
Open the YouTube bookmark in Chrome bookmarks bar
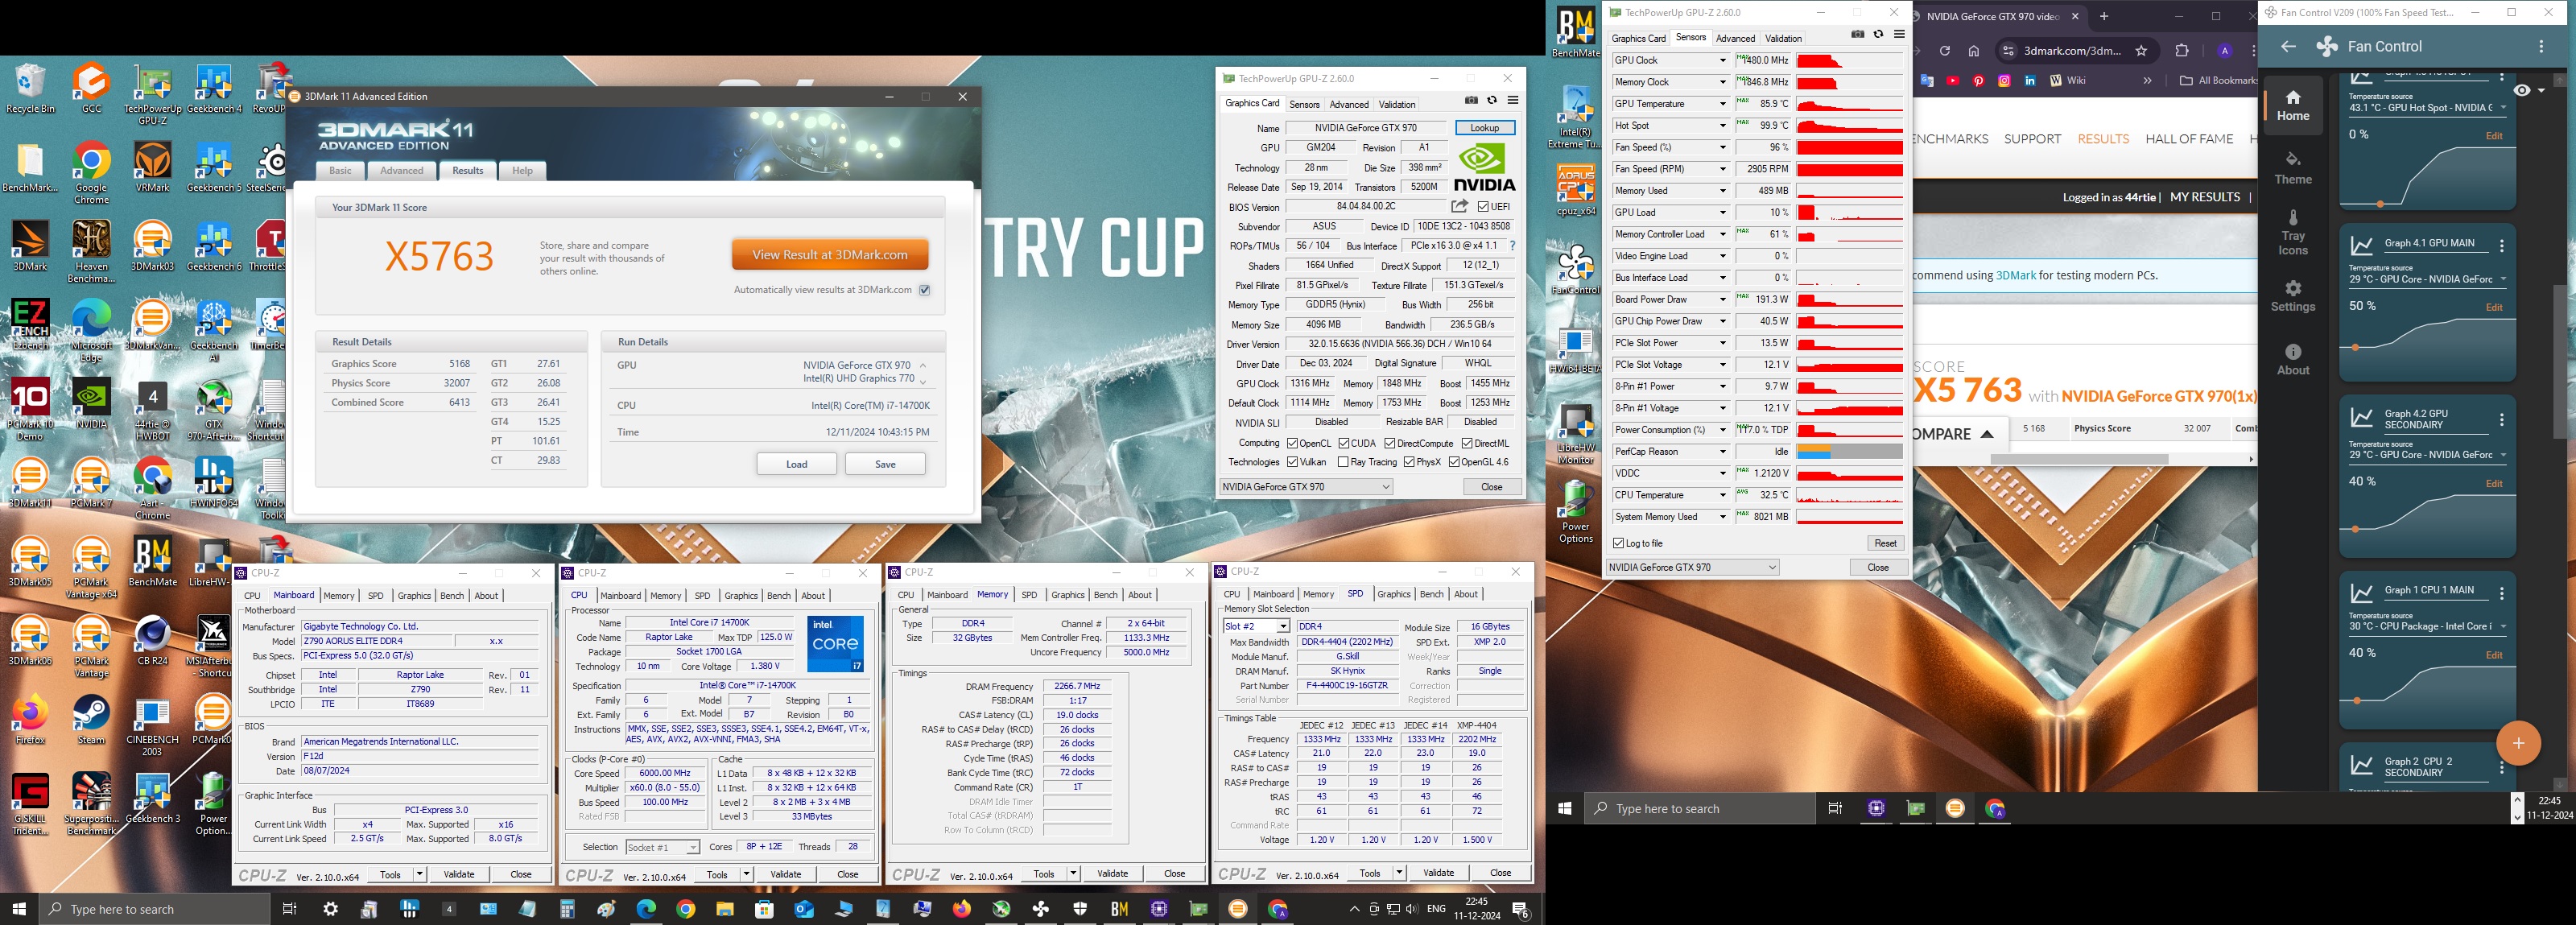pos(1953,81)
